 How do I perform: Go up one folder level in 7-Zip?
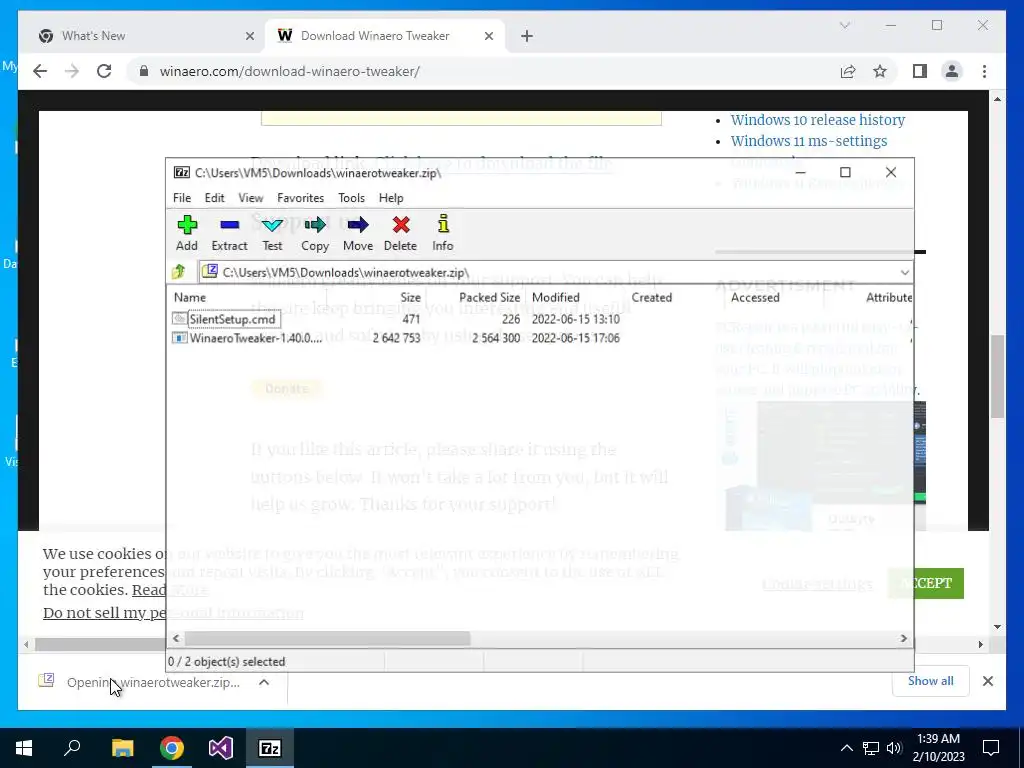[179, 272]
